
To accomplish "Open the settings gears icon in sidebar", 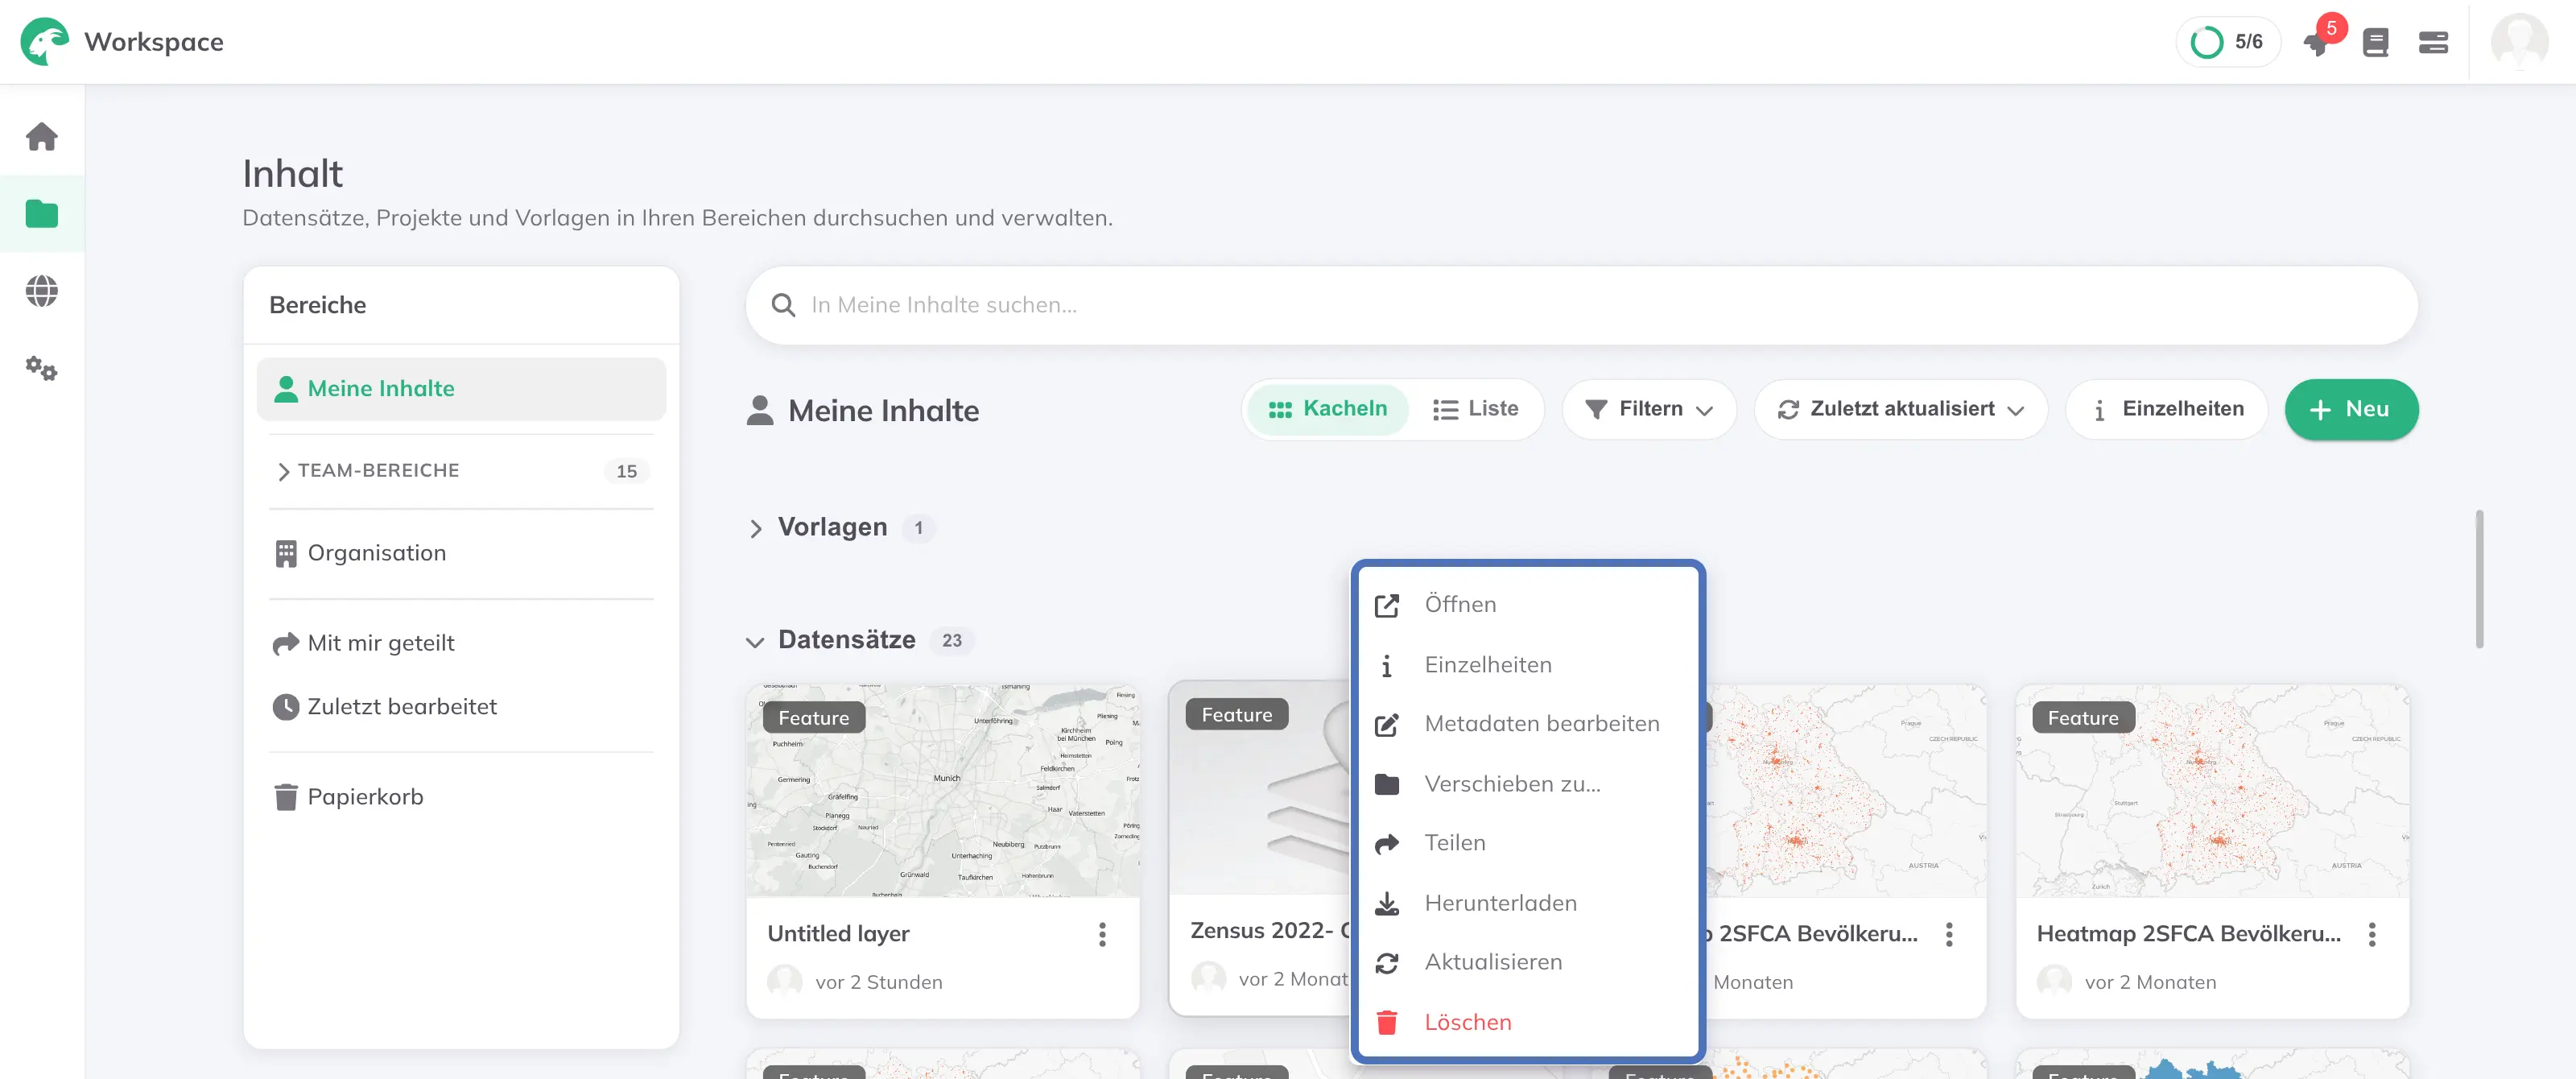I will [x=42, y=368].
